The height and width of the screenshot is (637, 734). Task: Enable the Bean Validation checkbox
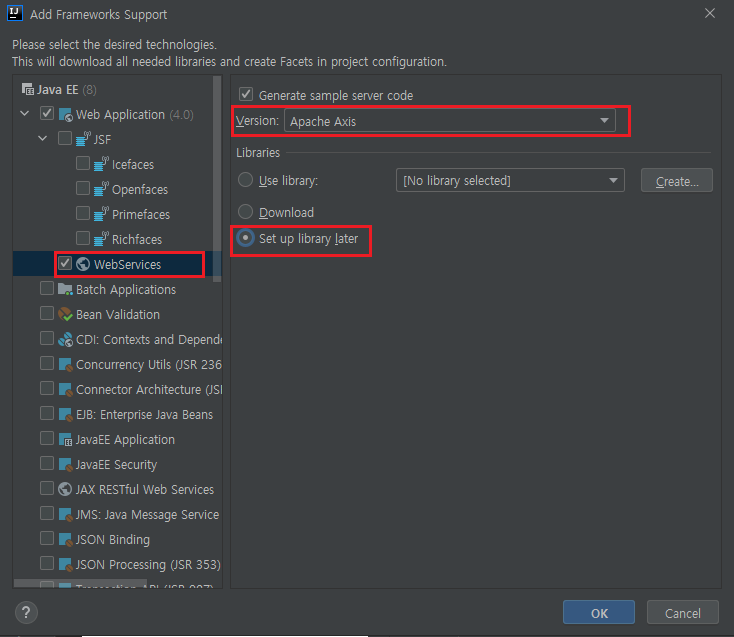point(47,313)
